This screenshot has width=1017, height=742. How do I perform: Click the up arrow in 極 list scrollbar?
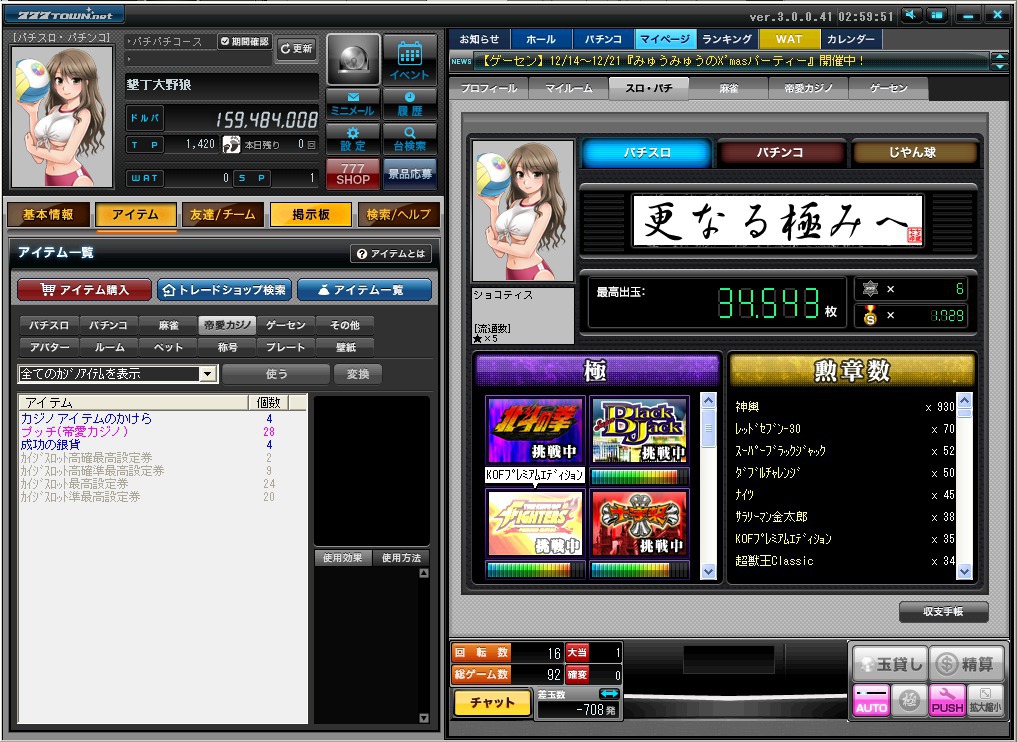(708, 401)
